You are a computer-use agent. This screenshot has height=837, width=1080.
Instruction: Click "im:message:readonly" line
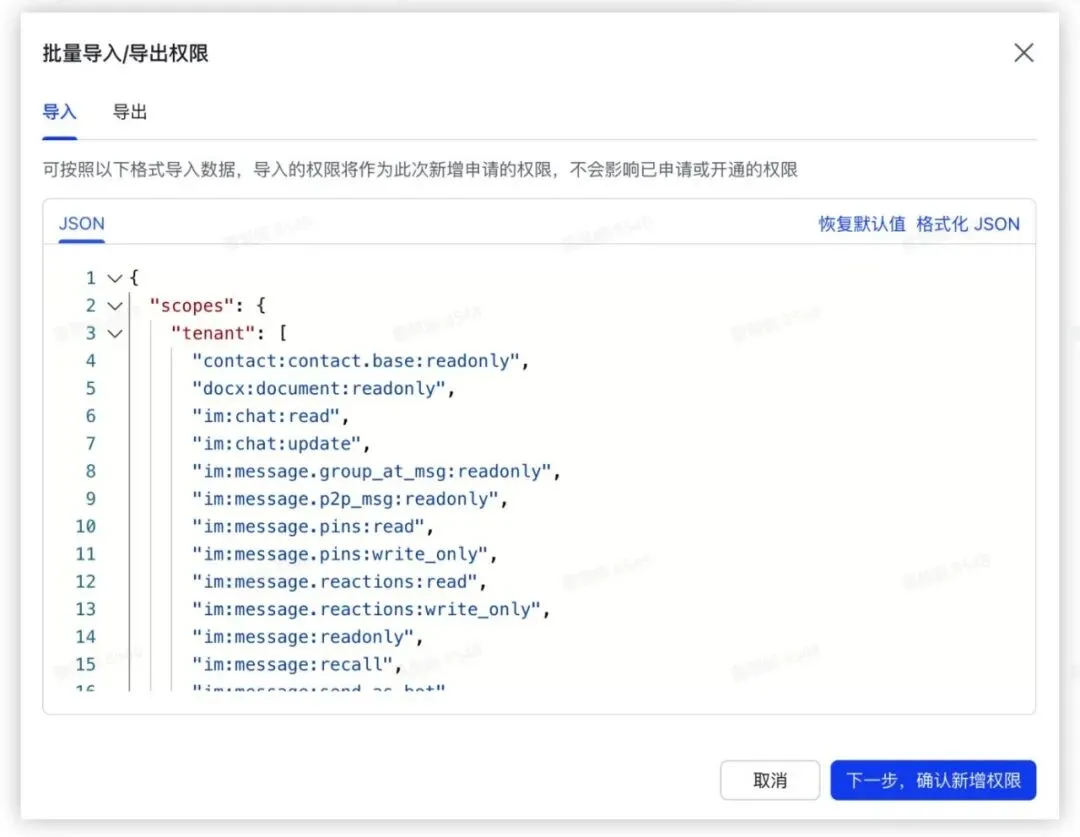307,637
